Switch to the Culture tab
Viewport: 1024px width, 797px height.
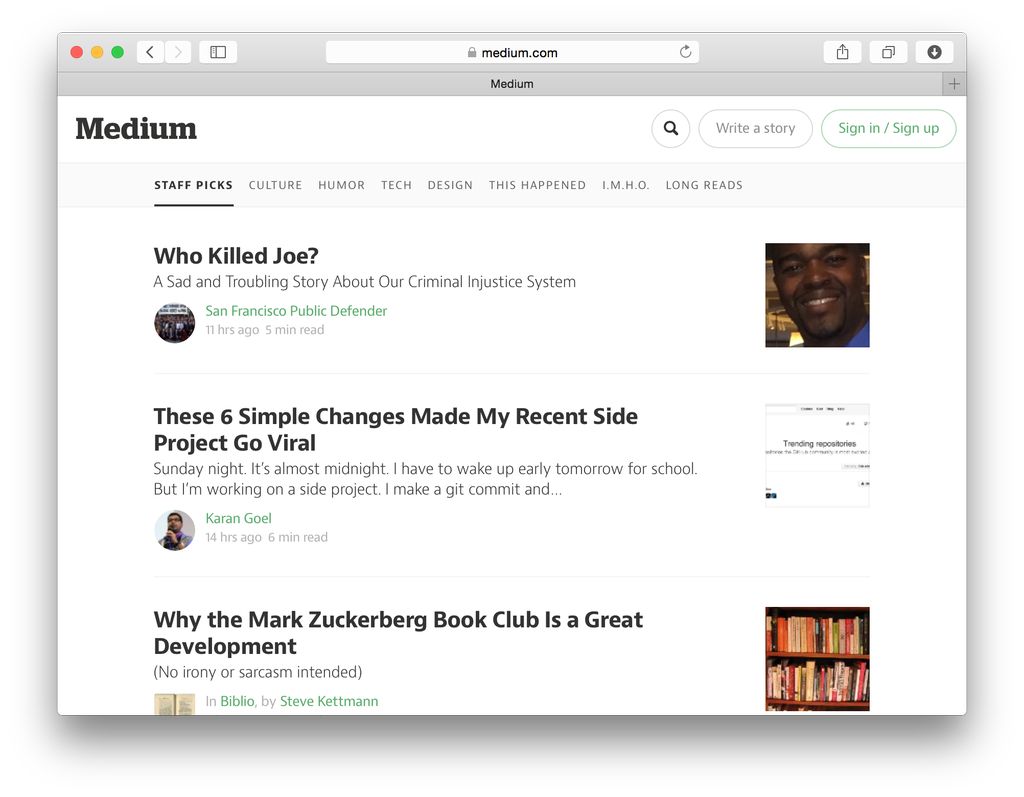276,186
